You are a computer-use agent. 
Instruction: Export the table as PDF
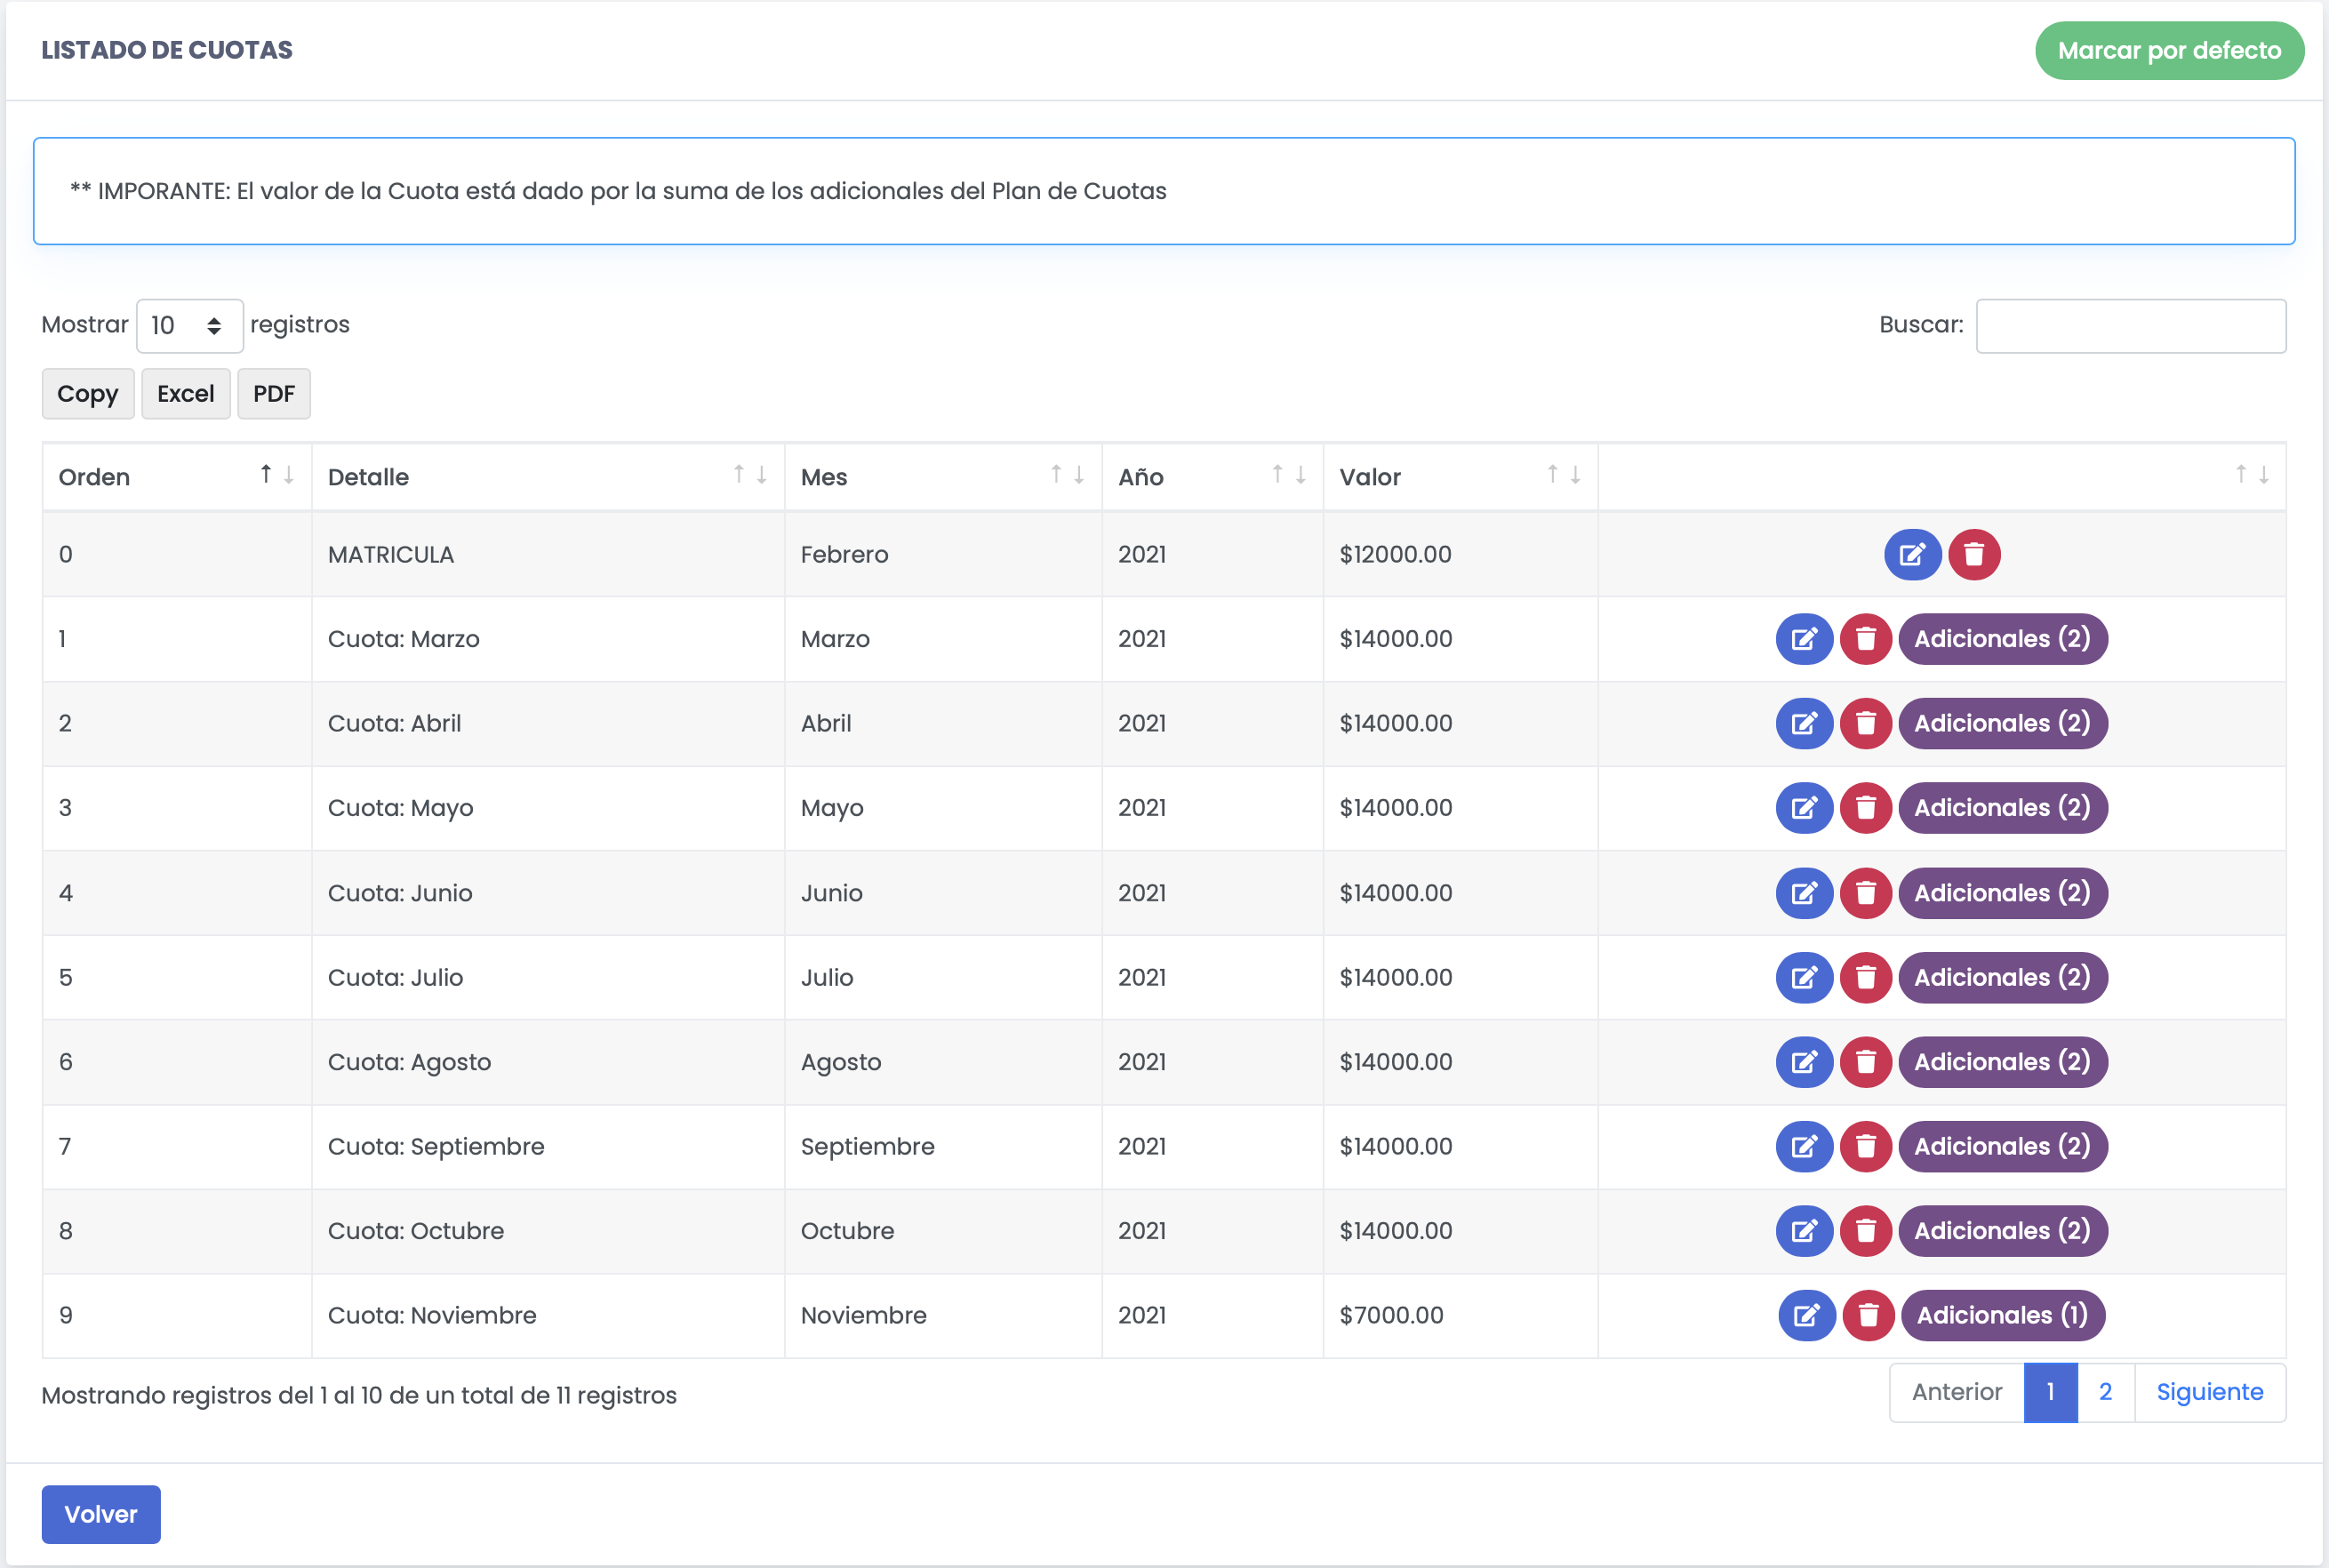274,394
